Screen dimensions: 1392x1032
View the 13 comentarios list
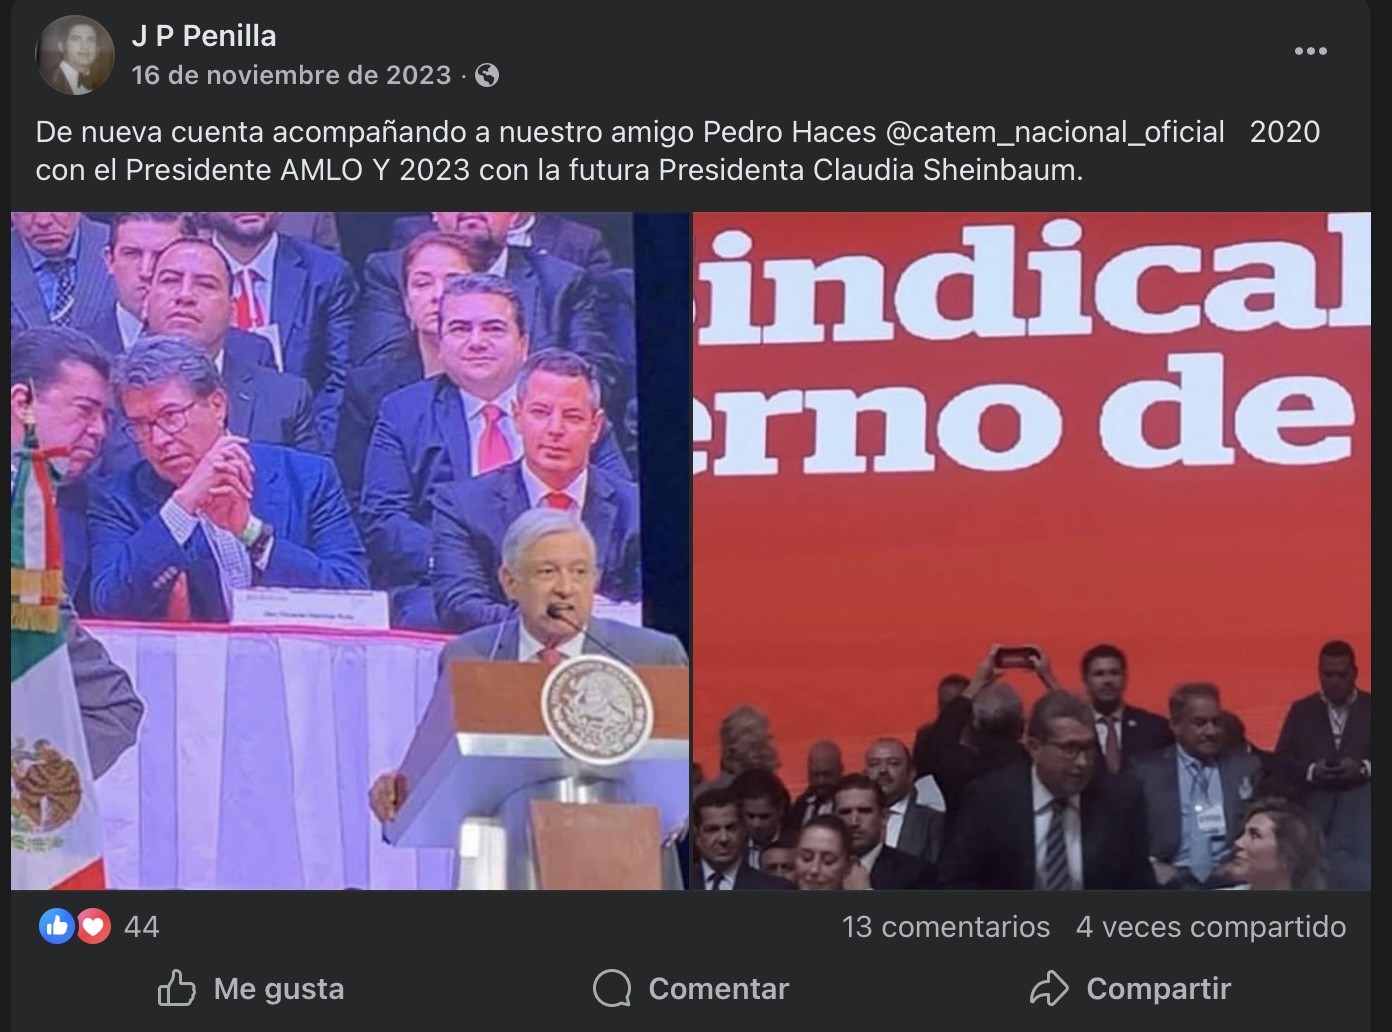point(946,927)
